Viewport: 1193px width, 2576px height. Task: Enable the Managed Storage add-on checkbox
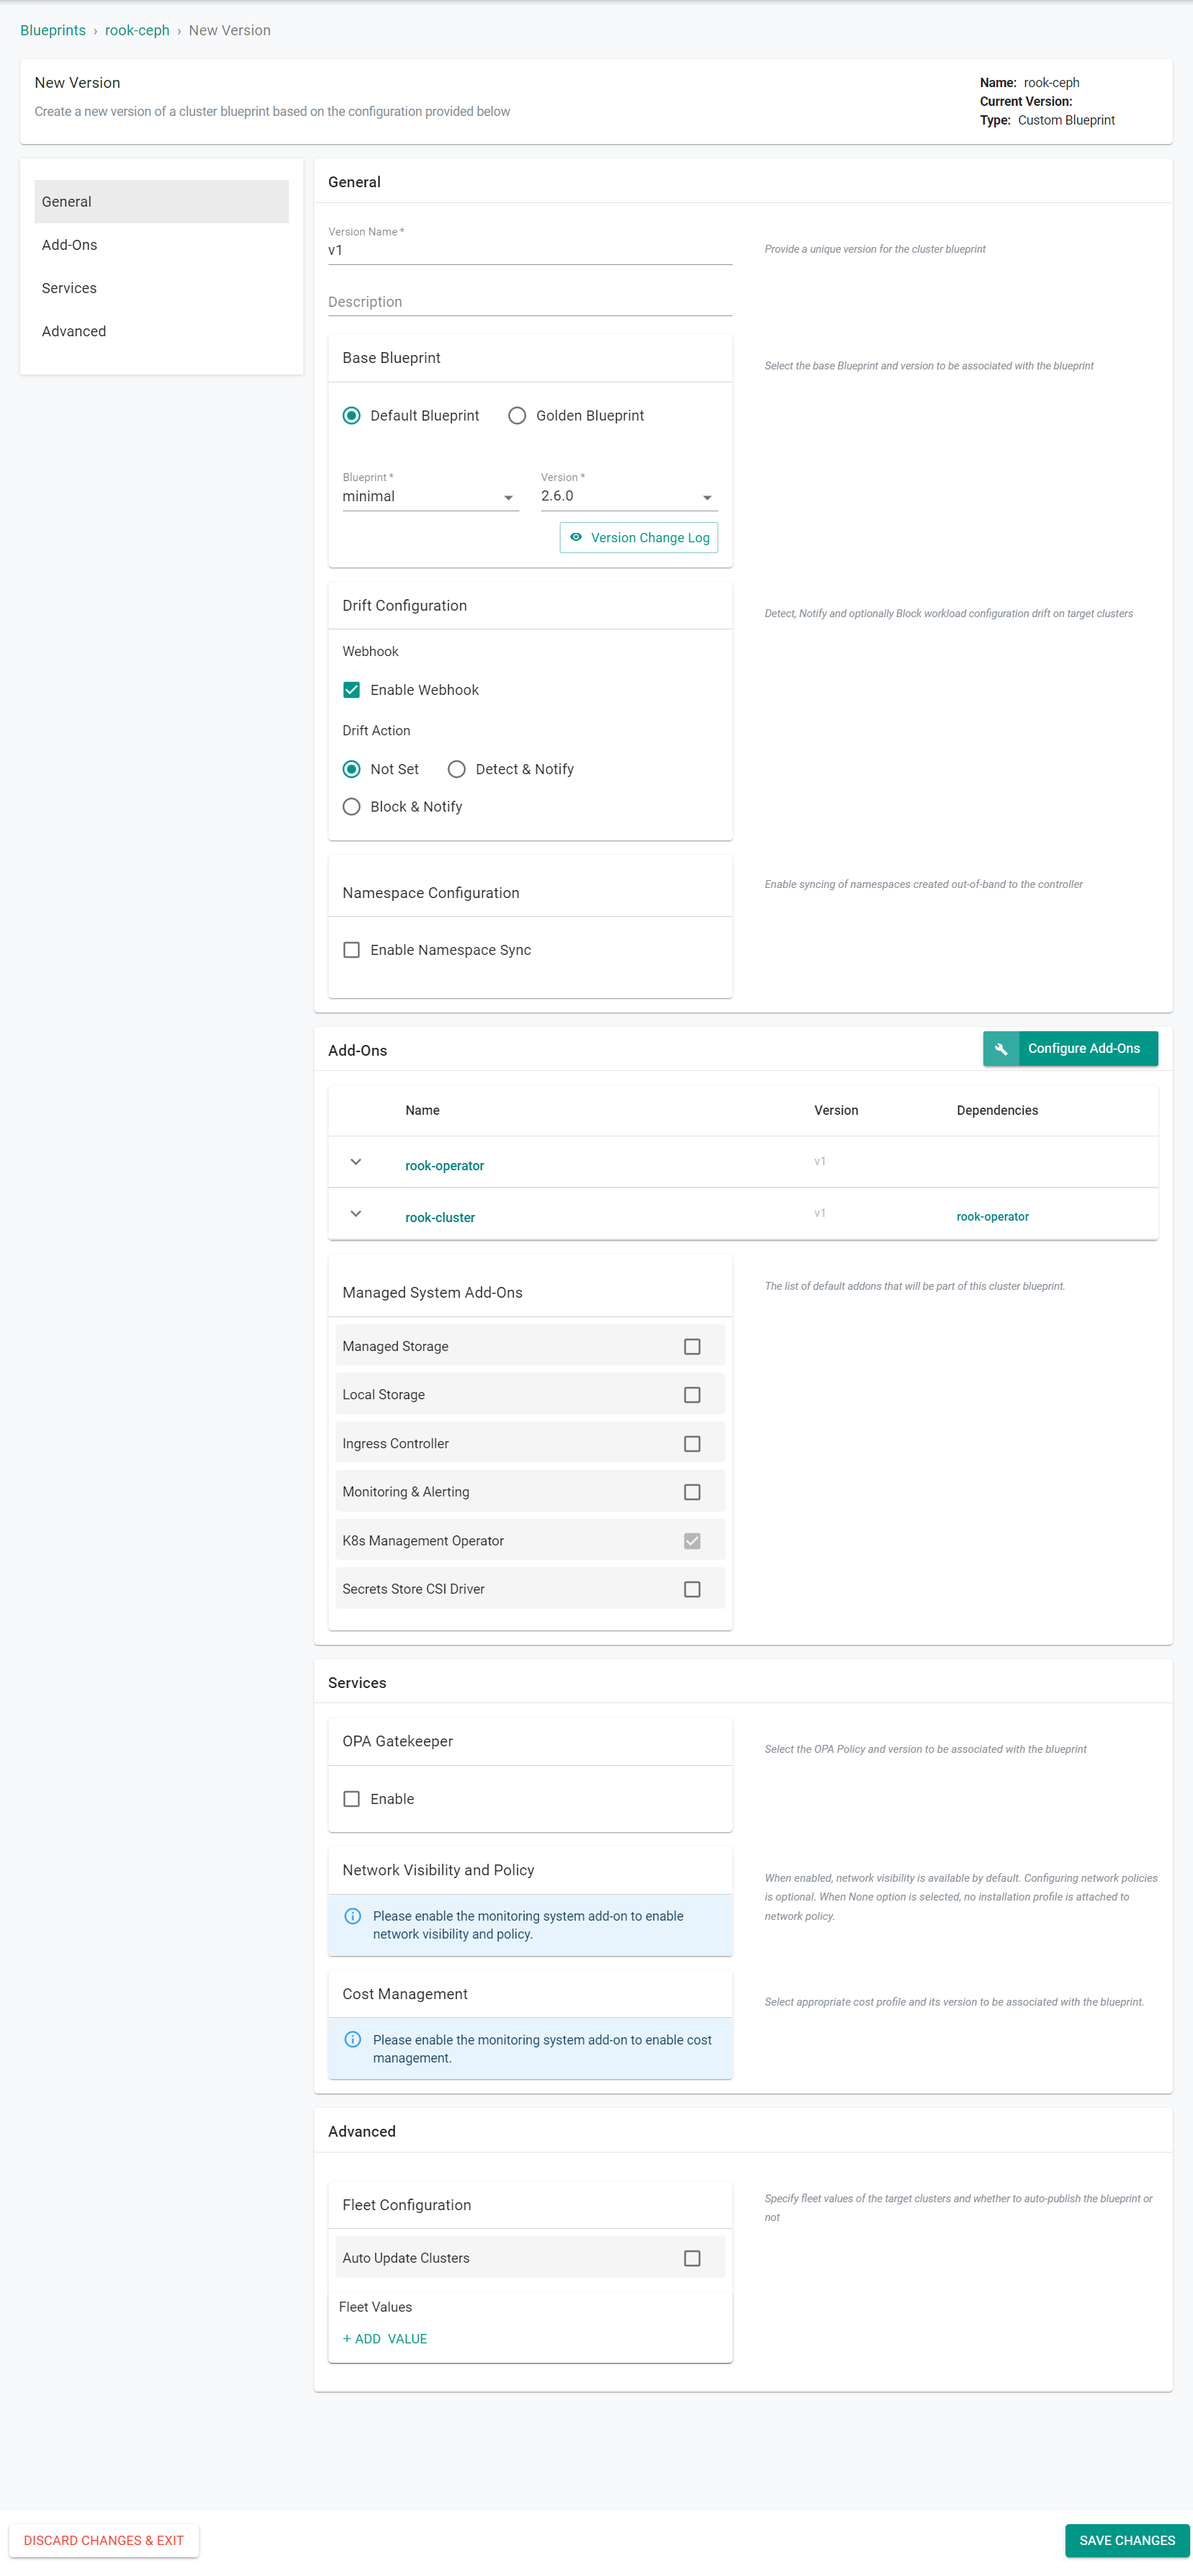(692, 1346)
